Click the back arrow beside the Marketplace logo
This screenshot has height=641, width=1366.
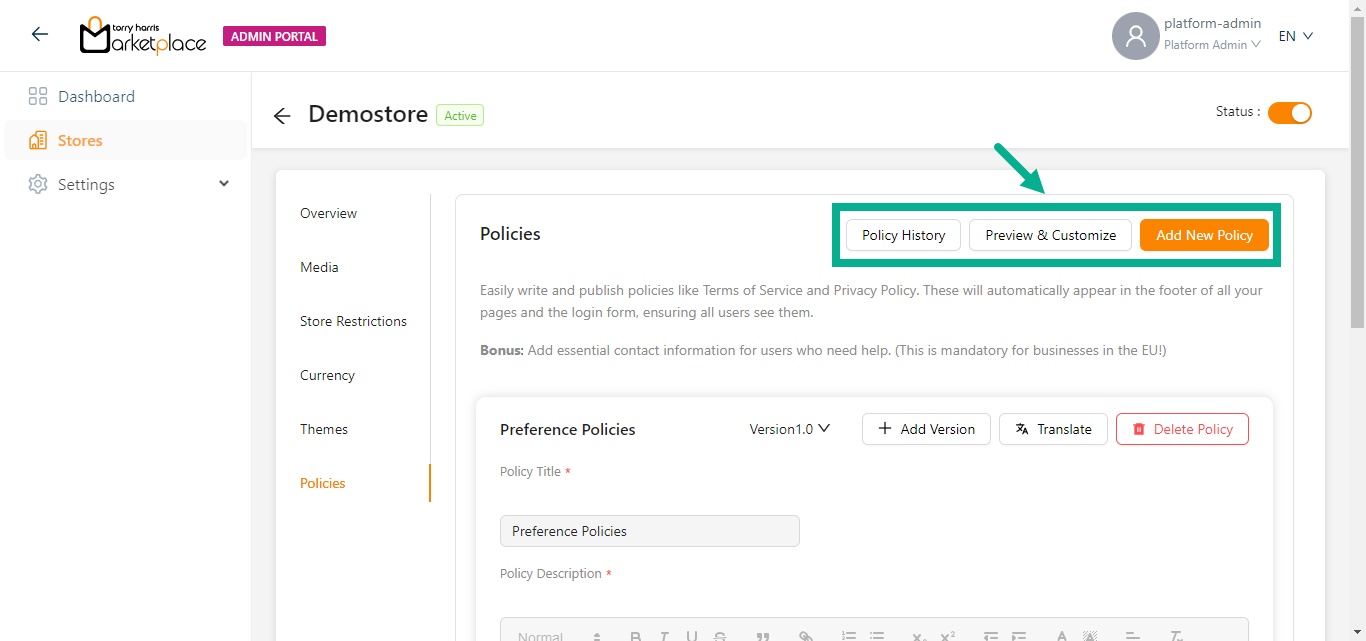40,35
